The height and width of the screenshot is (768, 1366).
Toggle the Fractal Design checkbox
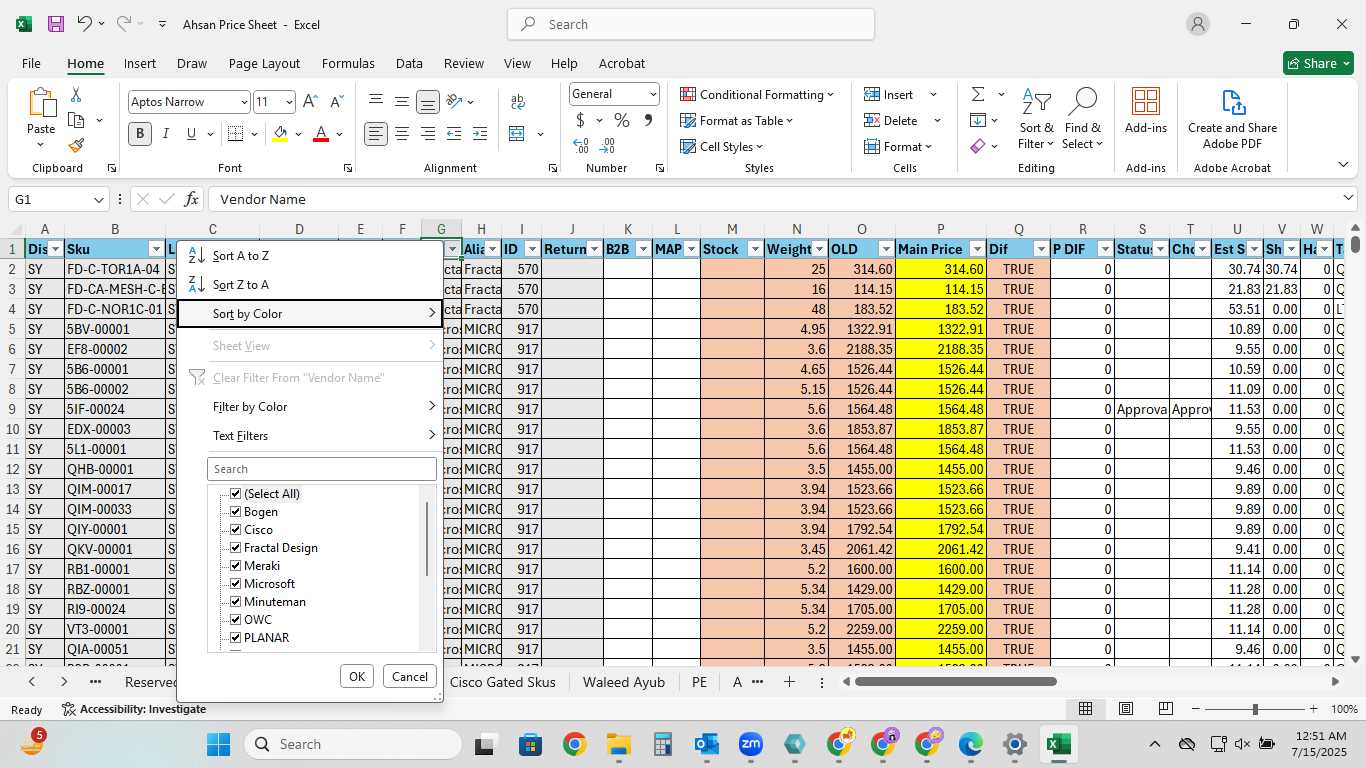coord(236,548)
